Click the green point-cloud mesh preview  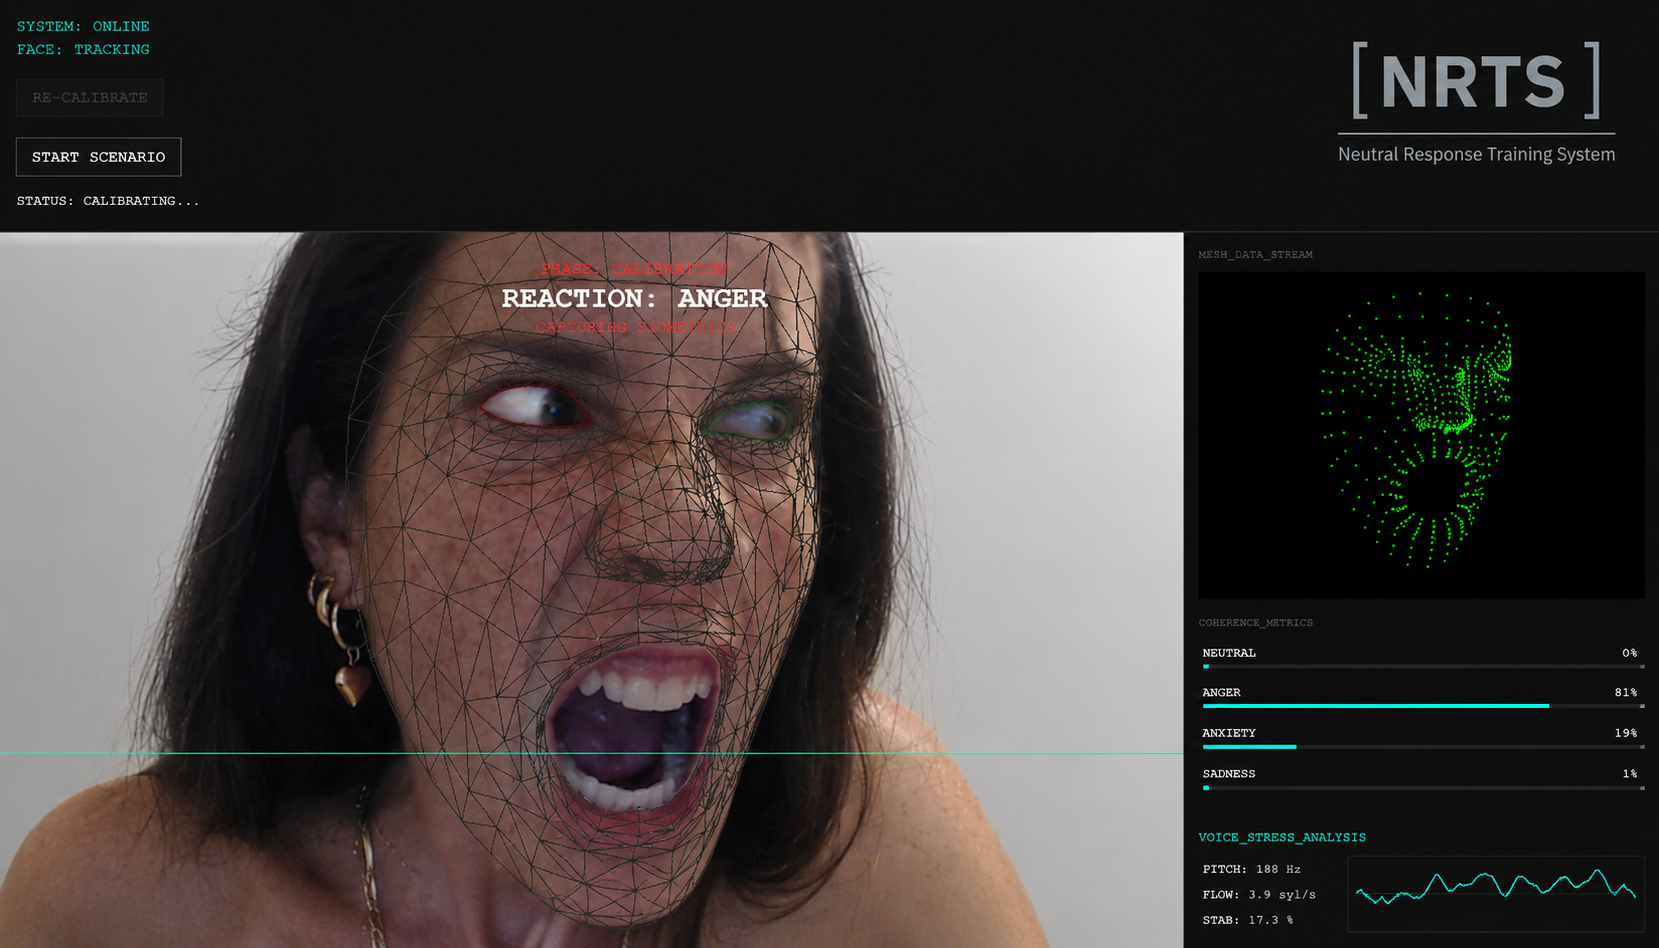[x=1421, y=435]
